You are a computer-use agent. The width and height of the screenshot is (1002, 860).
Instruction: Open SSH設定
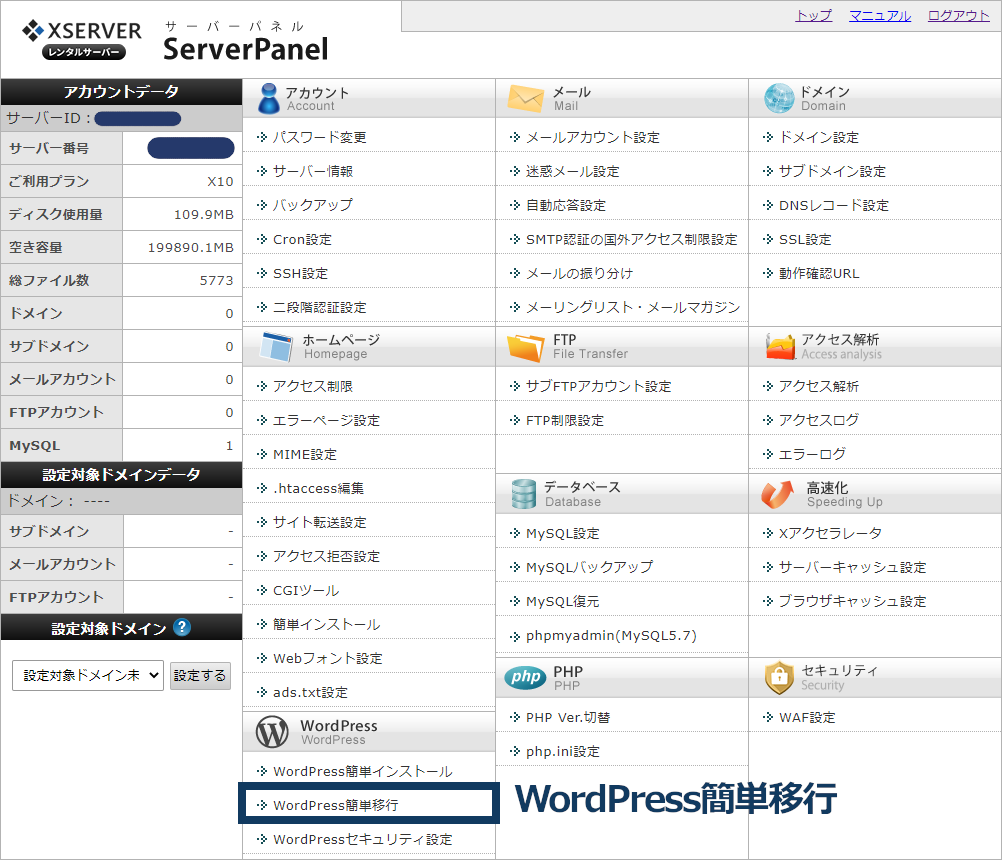(300, 273)
